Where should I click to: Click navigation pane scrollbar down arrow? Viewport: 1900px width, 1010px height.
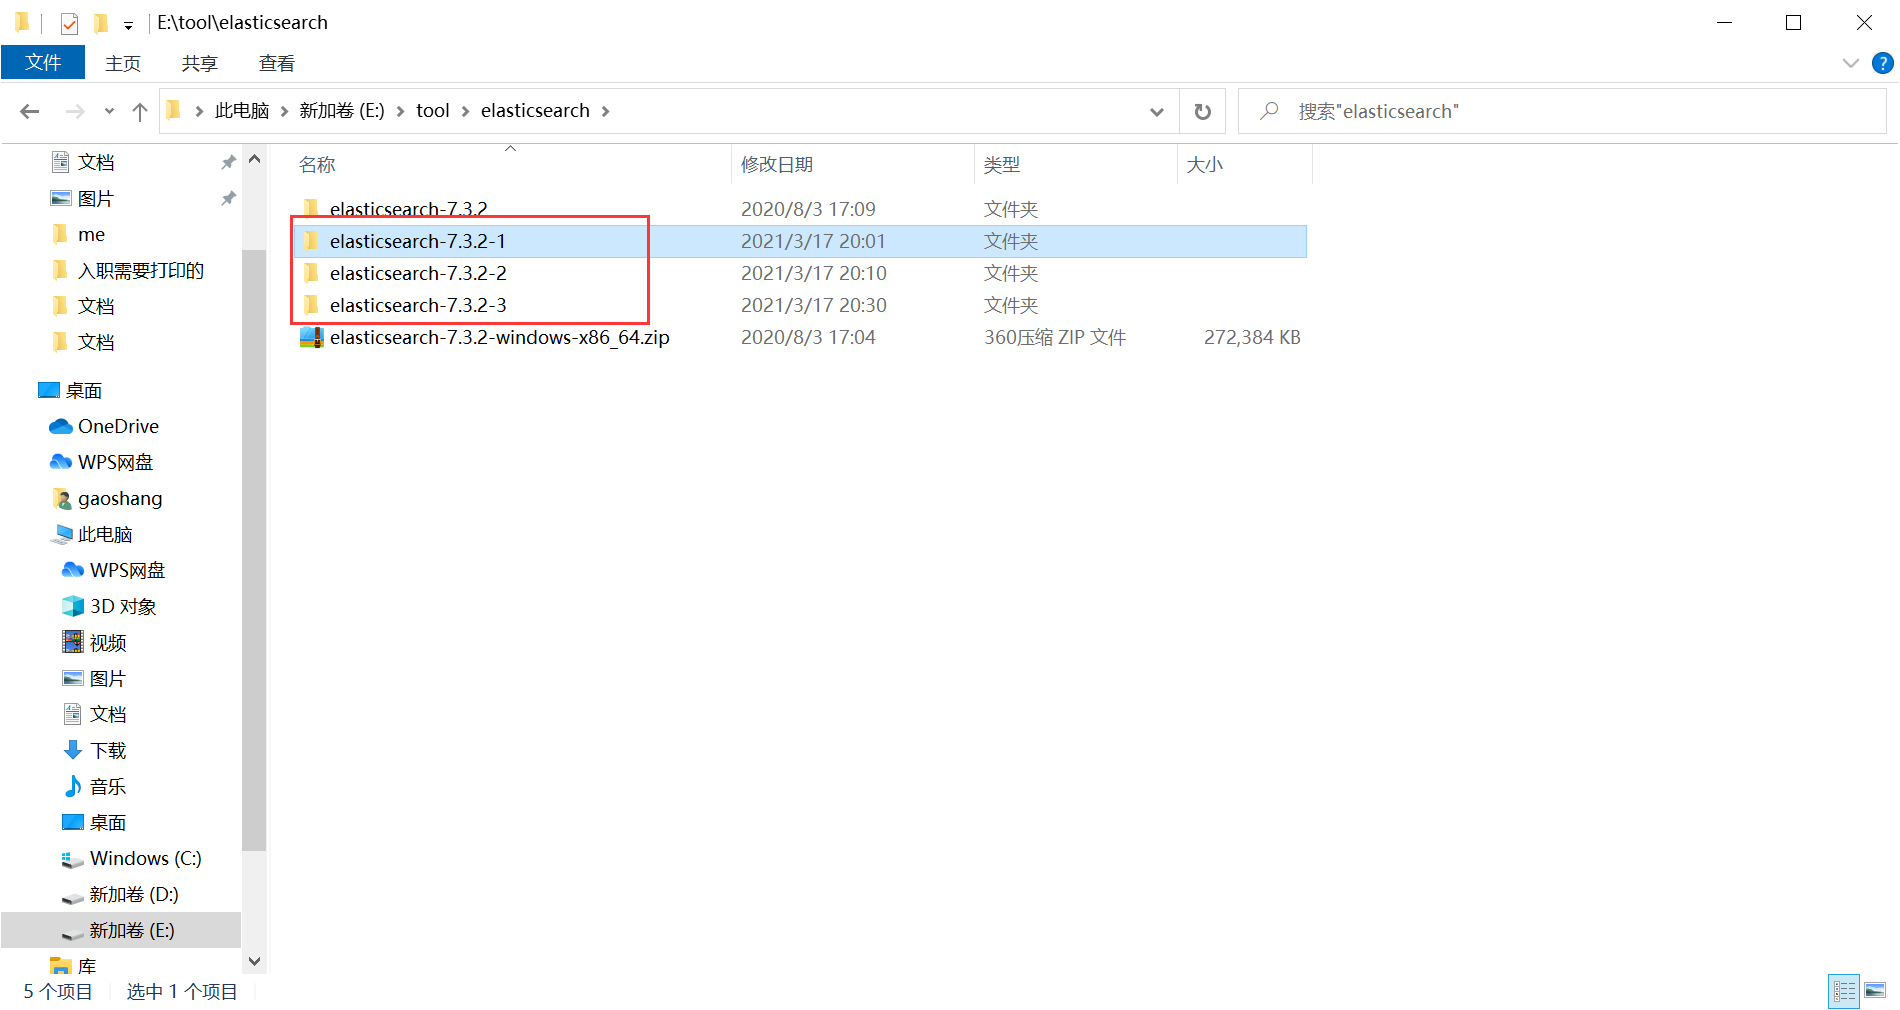tap(254, 962)
